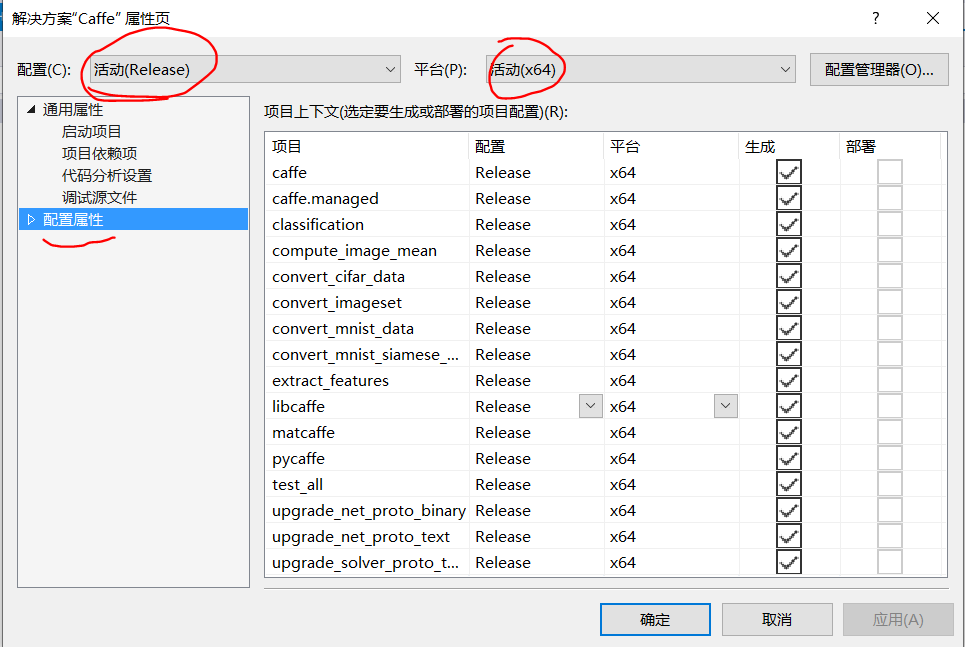Toggle deploy checkbox for matcaffe
The height and width of the screenshot is (647, 965).
[890, 432]
